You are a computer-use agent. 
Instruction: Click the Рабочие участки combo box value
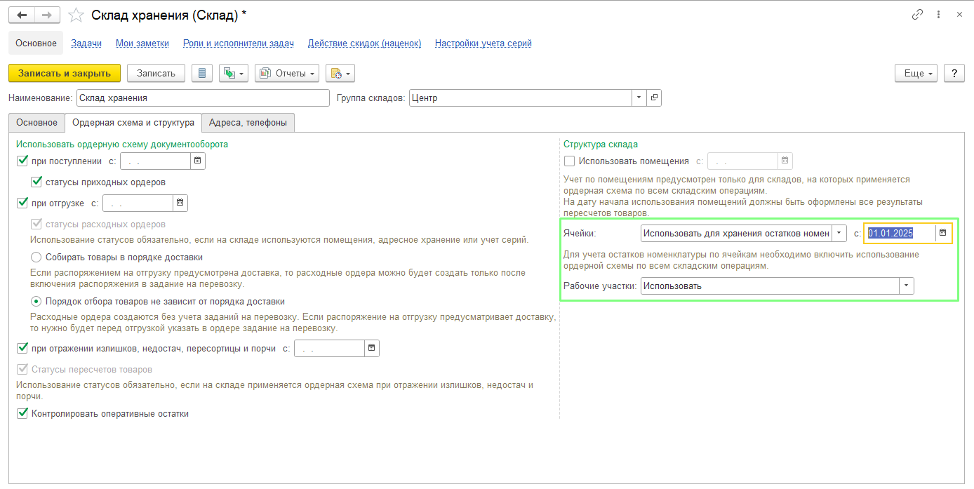point(770,286)
